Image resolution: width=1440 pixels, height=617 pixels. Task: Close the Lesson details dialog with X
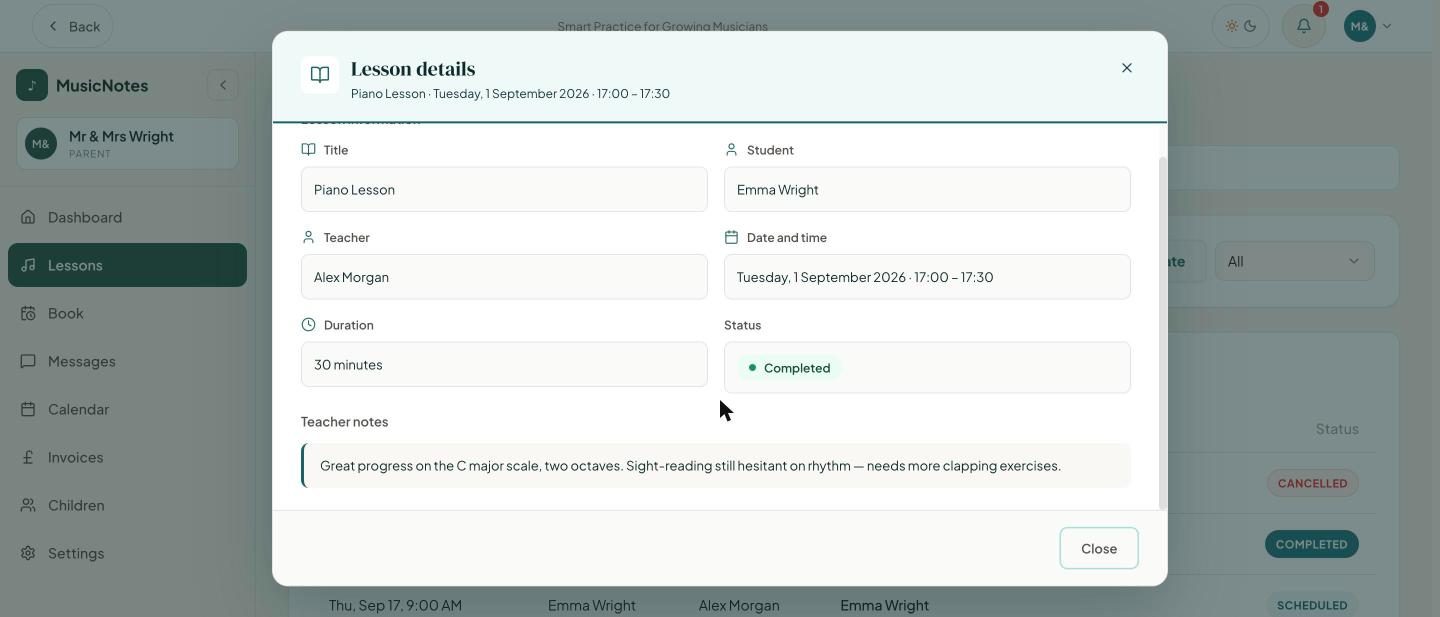tap(1127, 68)
